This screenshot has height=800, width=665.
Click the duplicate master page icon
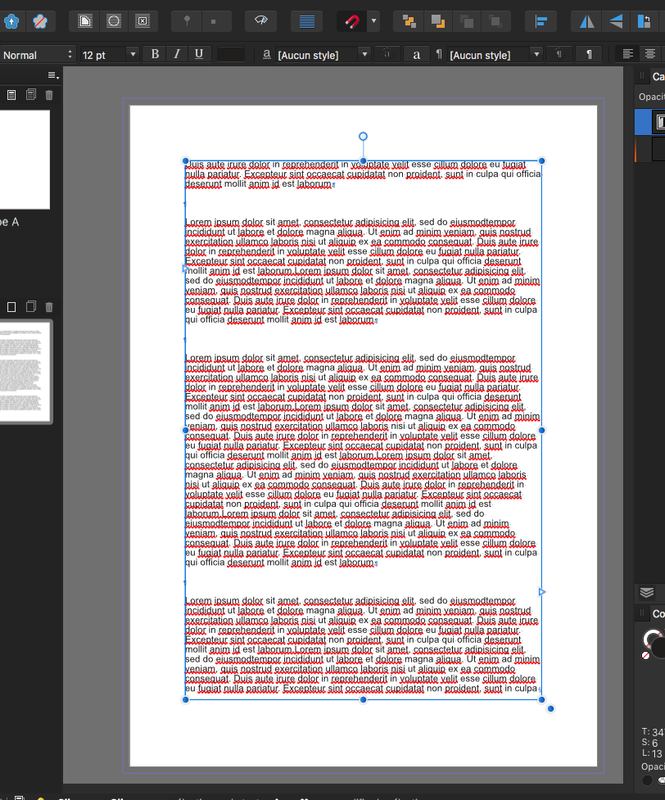point(31,94)
